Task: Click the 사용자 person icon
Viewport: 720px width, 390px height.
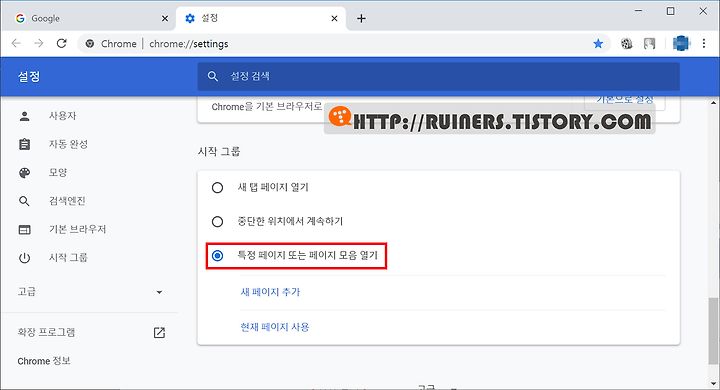Action: coord(25,116)
